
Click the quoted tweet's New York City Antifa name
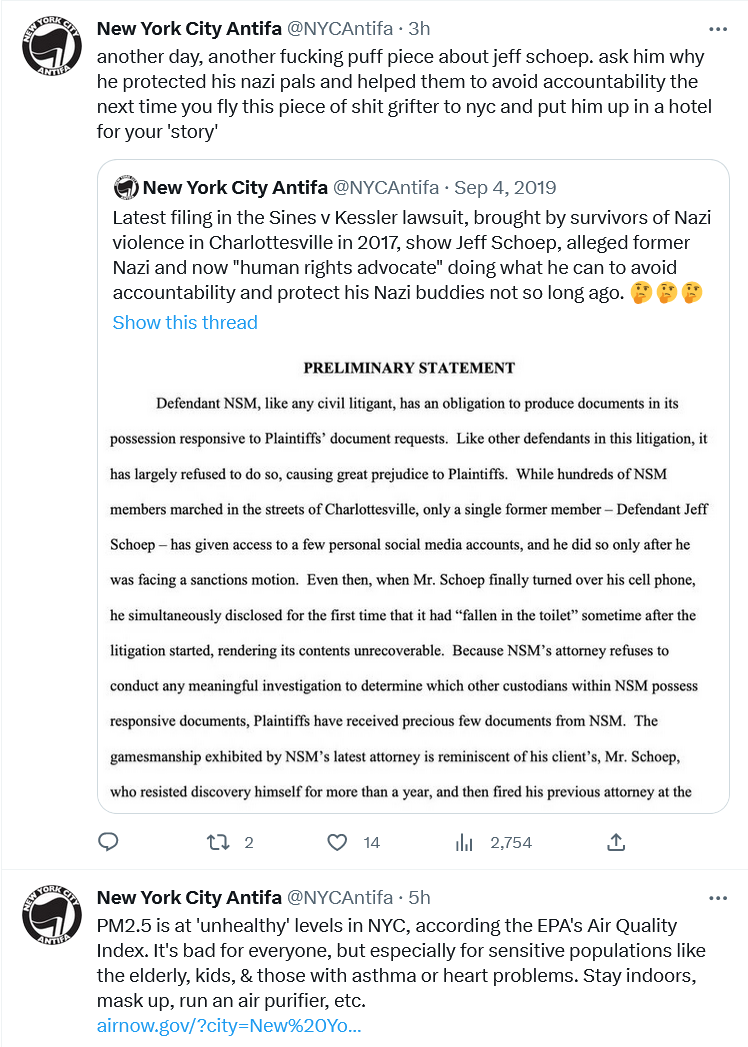coord(235,187)
